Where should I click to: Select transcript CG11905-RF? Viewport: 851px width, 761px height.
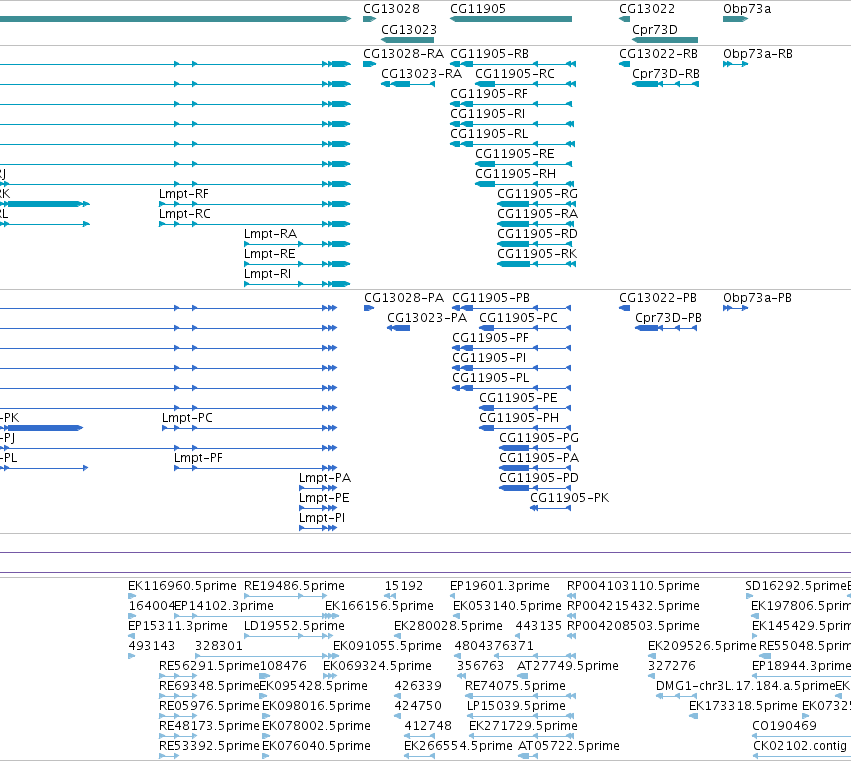coord(489,94)
